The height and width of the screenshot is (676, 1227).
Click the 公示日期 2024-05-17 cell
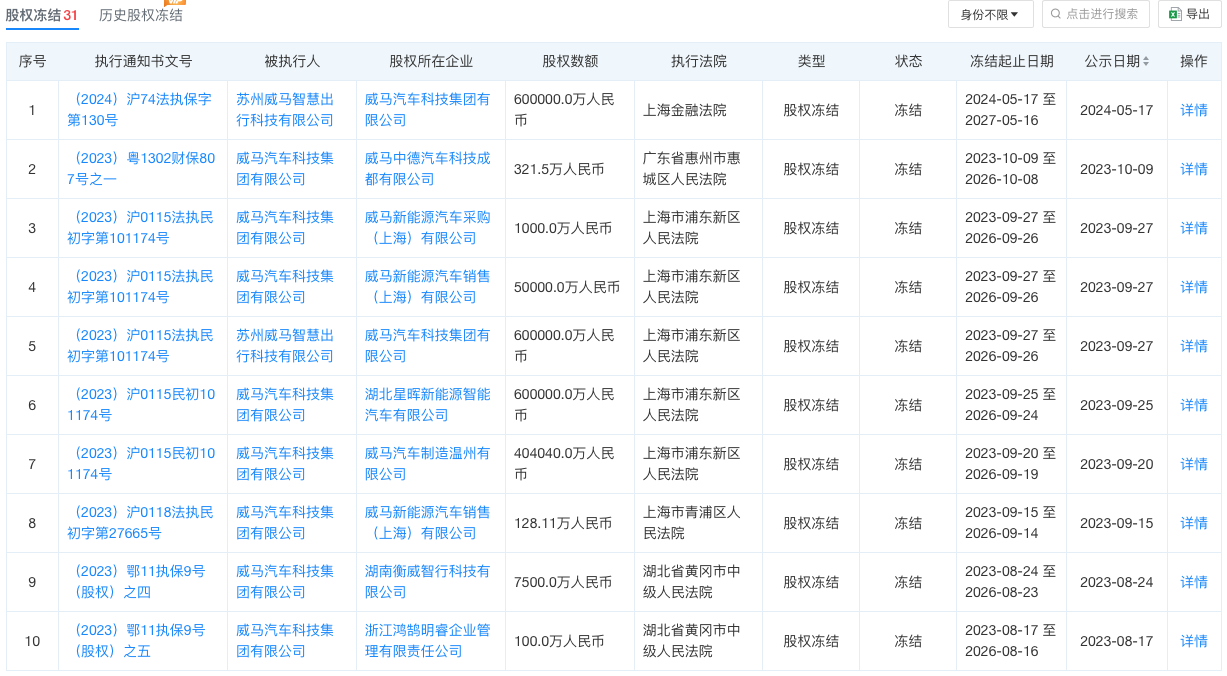[x=1116, y=110]
